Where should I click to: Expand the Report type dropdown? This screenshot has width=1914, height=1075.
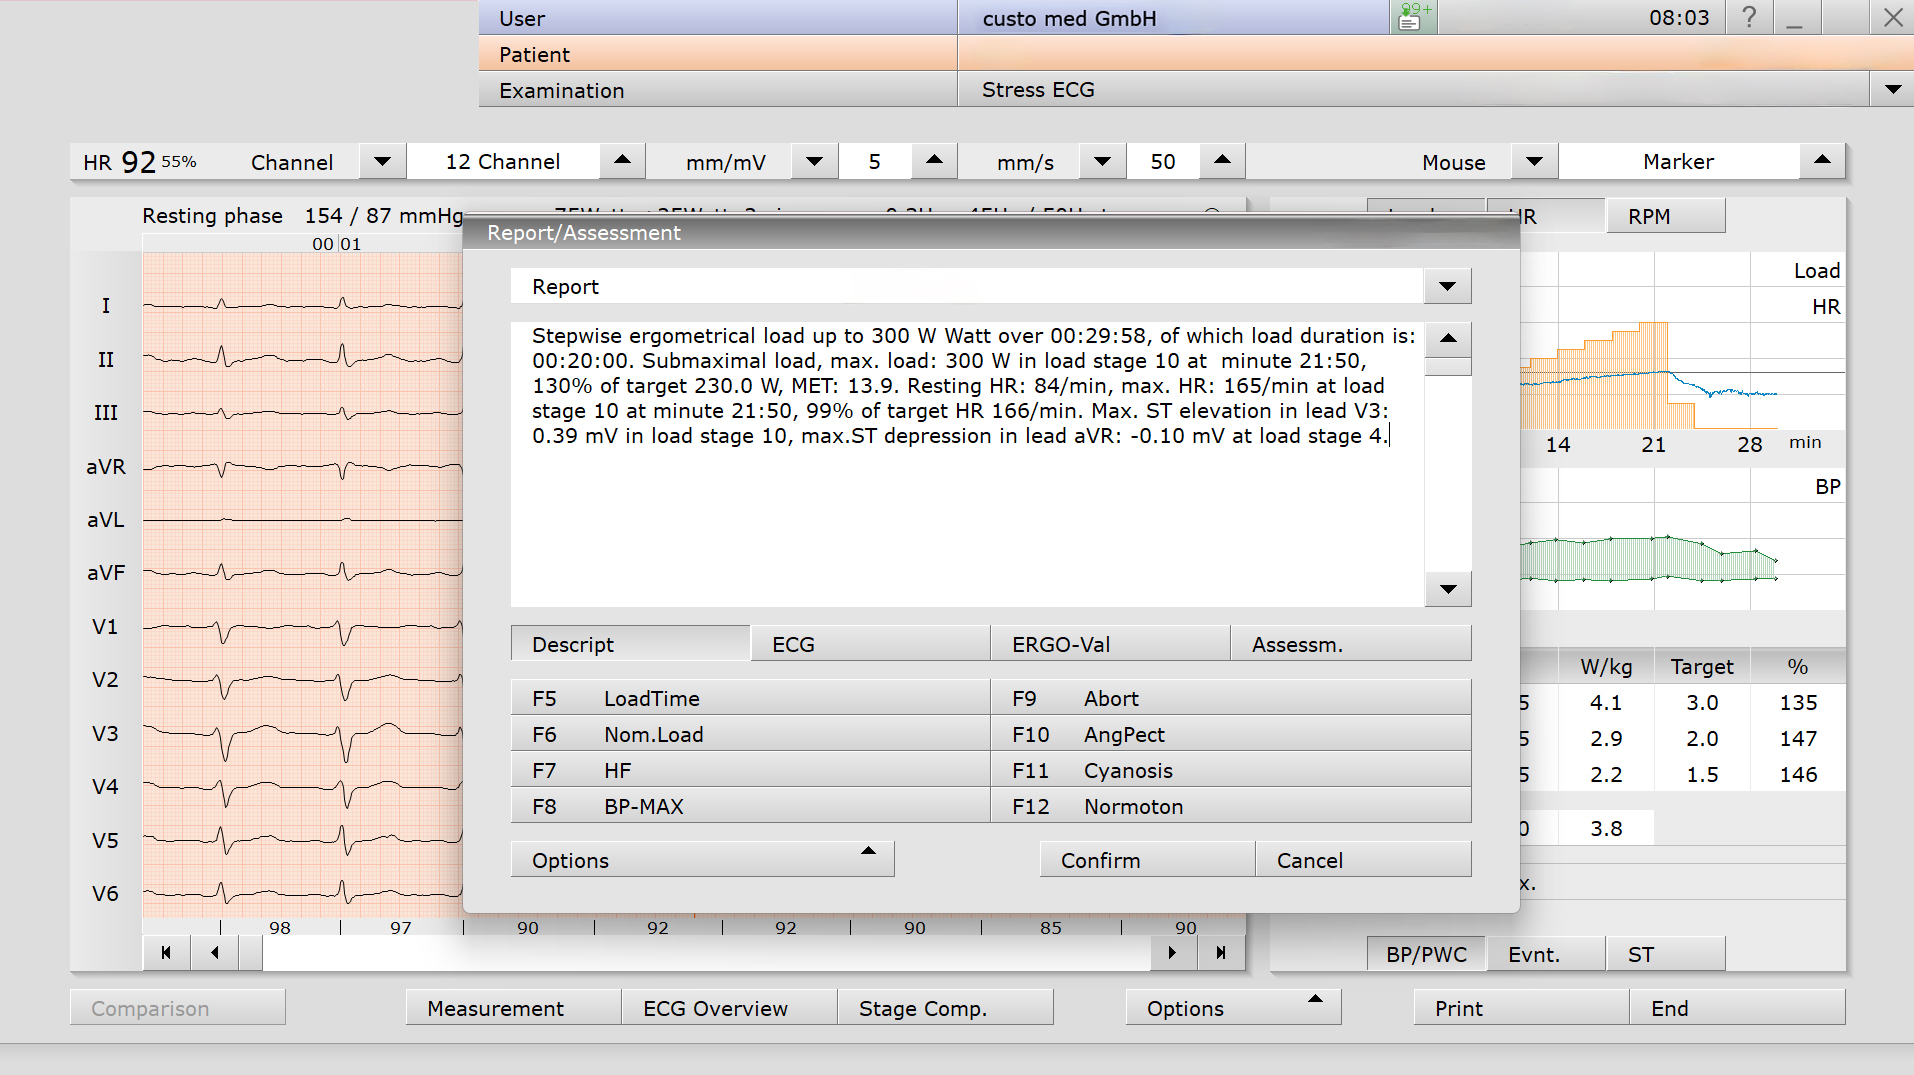pos(1447,286)
